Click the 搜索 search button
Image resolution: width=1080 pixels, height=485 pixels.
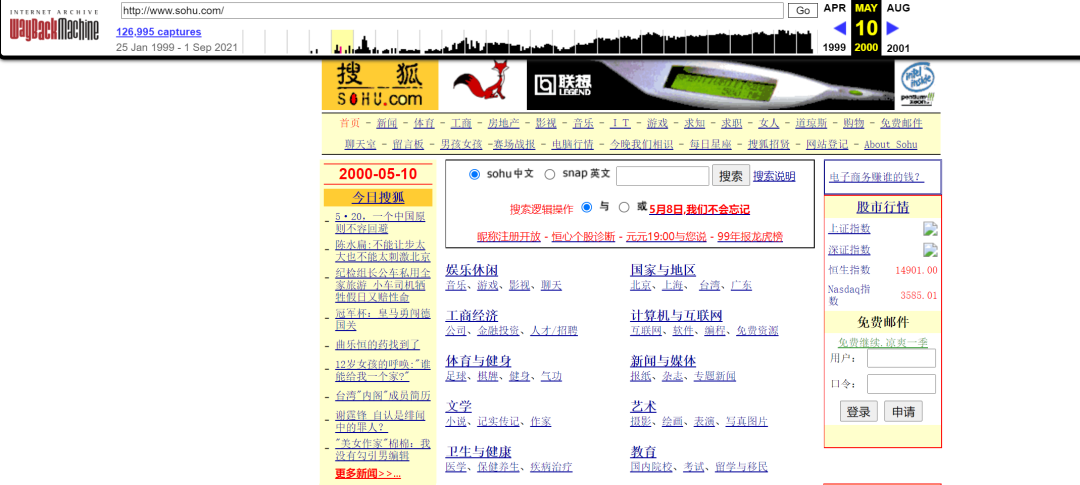tap(731, 176)
